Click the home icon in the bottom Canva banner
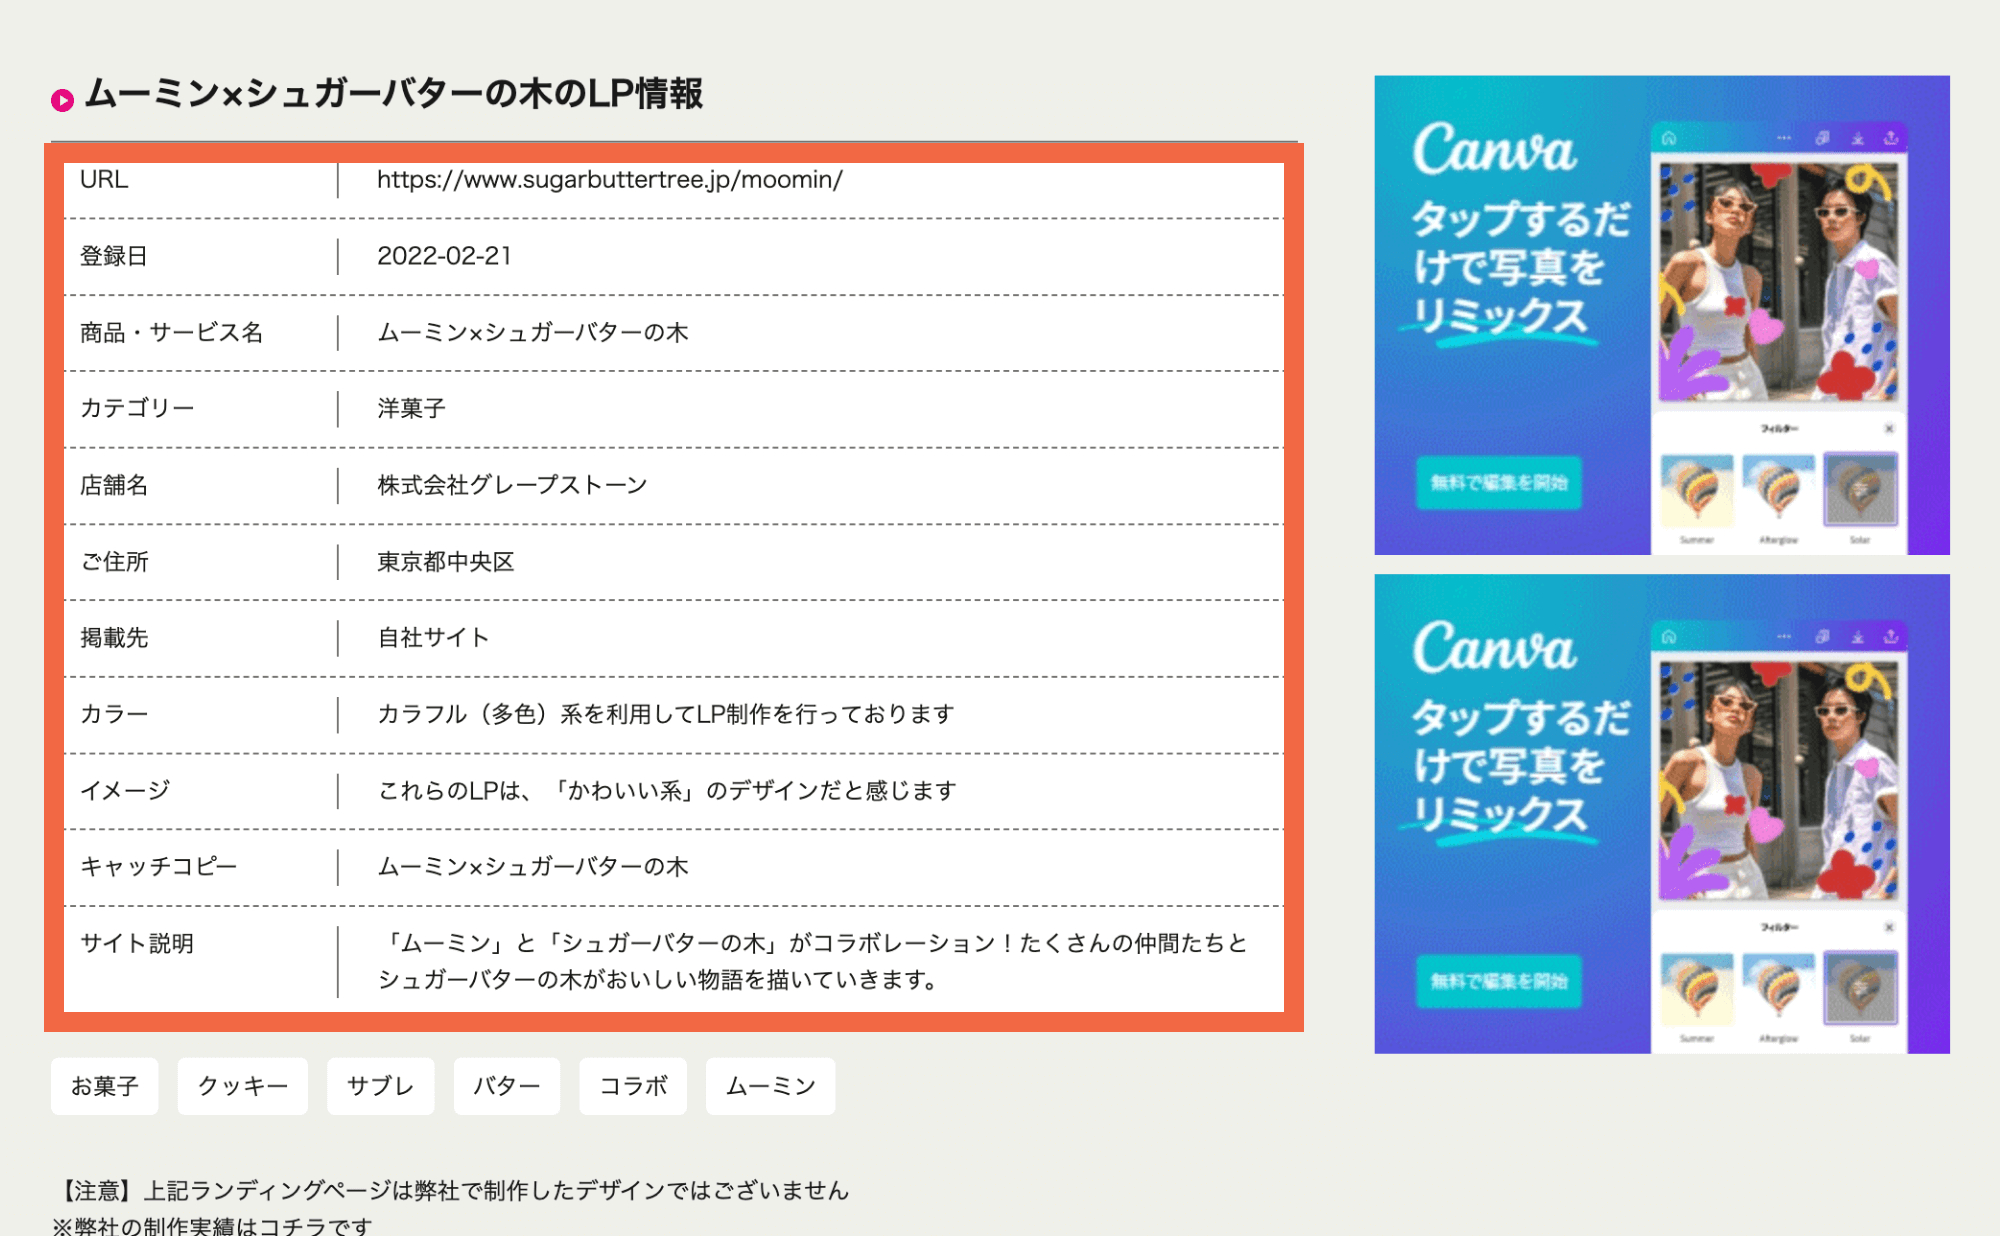Viewport: 2000px width, 1236px height. click(x=1669, y=638)
